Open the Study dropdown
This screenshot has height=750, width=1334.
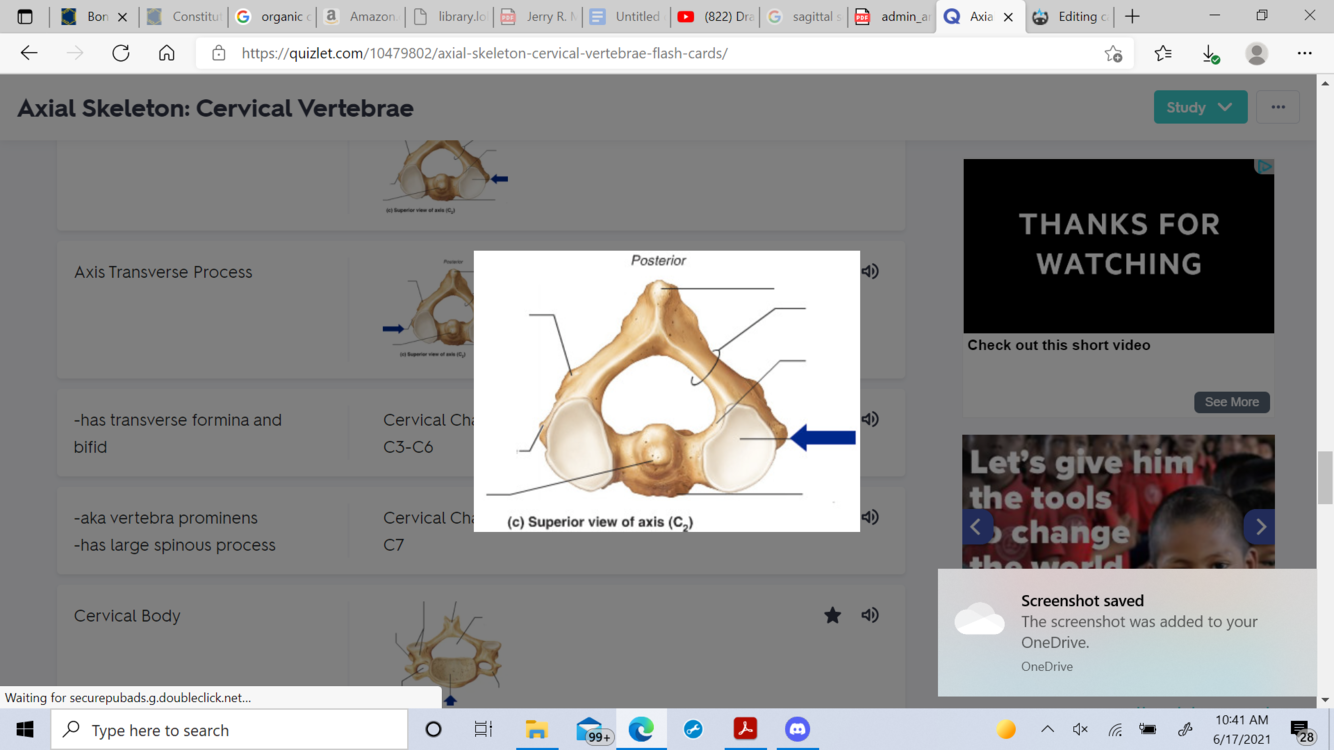1200,107
